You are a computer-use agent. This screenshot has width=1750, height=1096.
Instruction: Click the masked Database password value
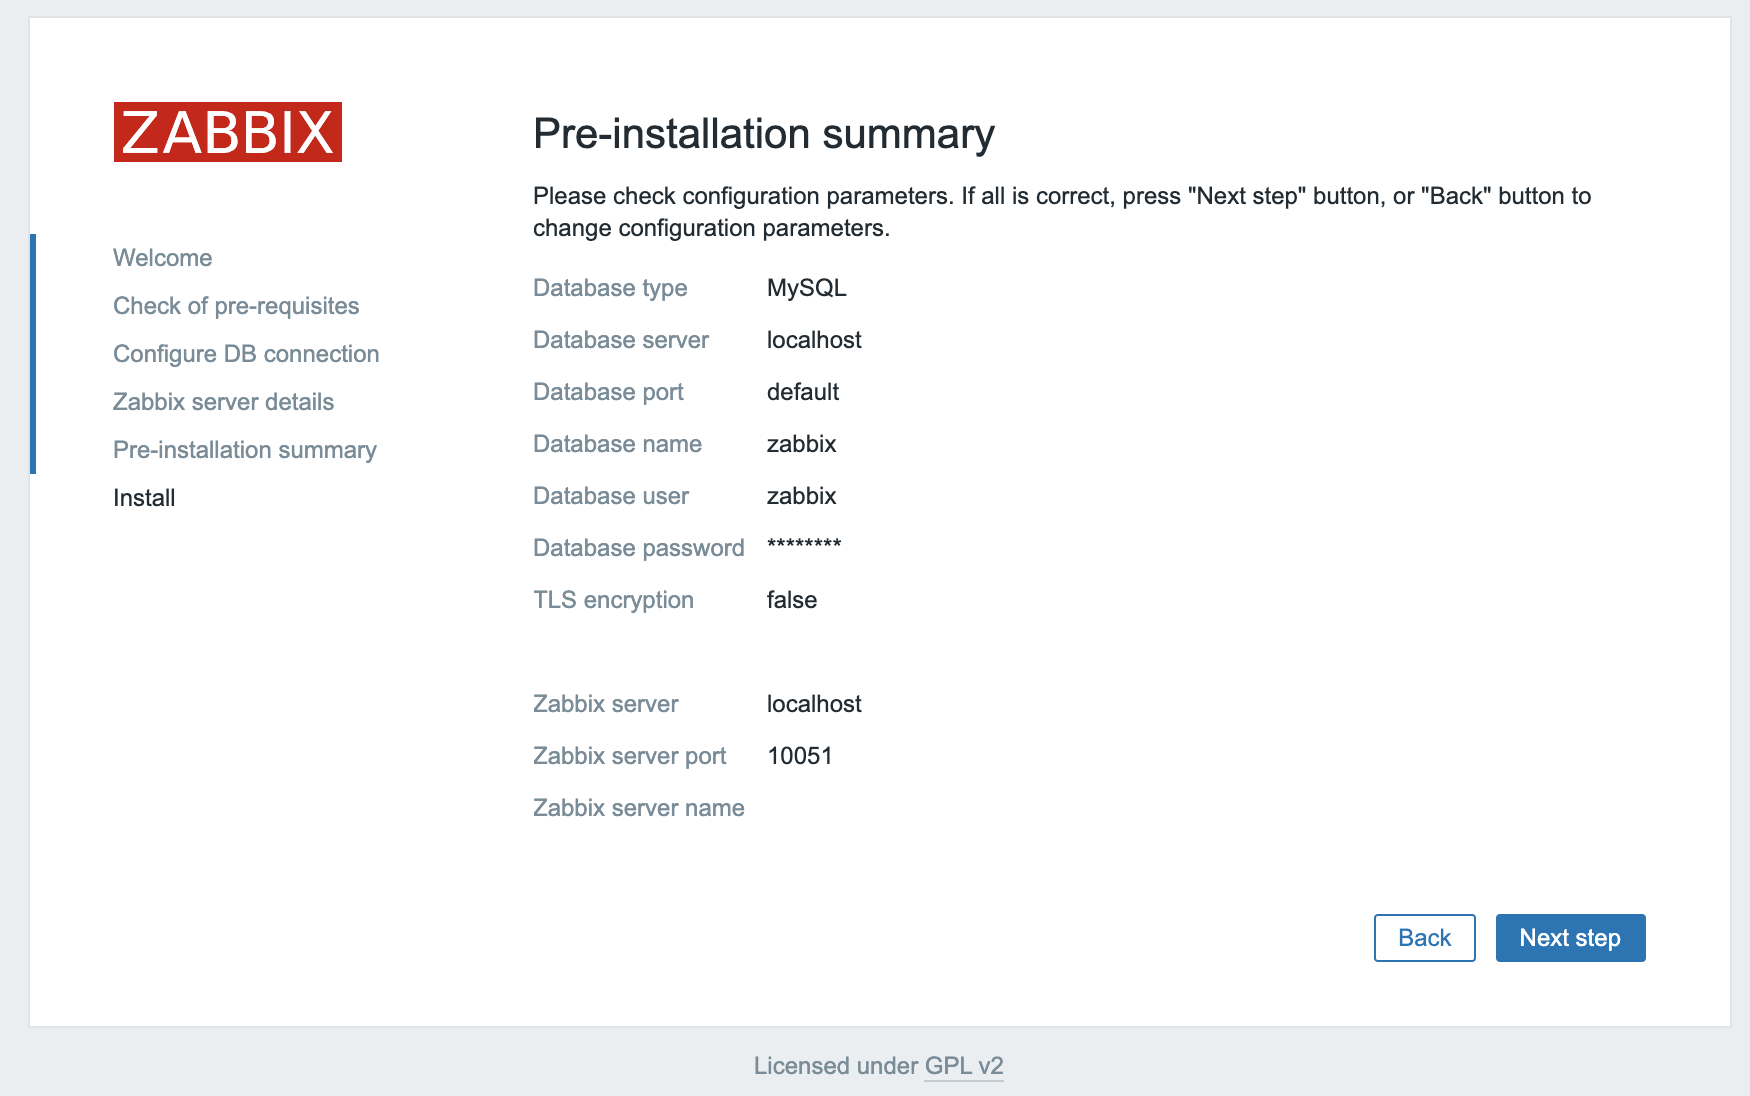click(x=804, y=546)
